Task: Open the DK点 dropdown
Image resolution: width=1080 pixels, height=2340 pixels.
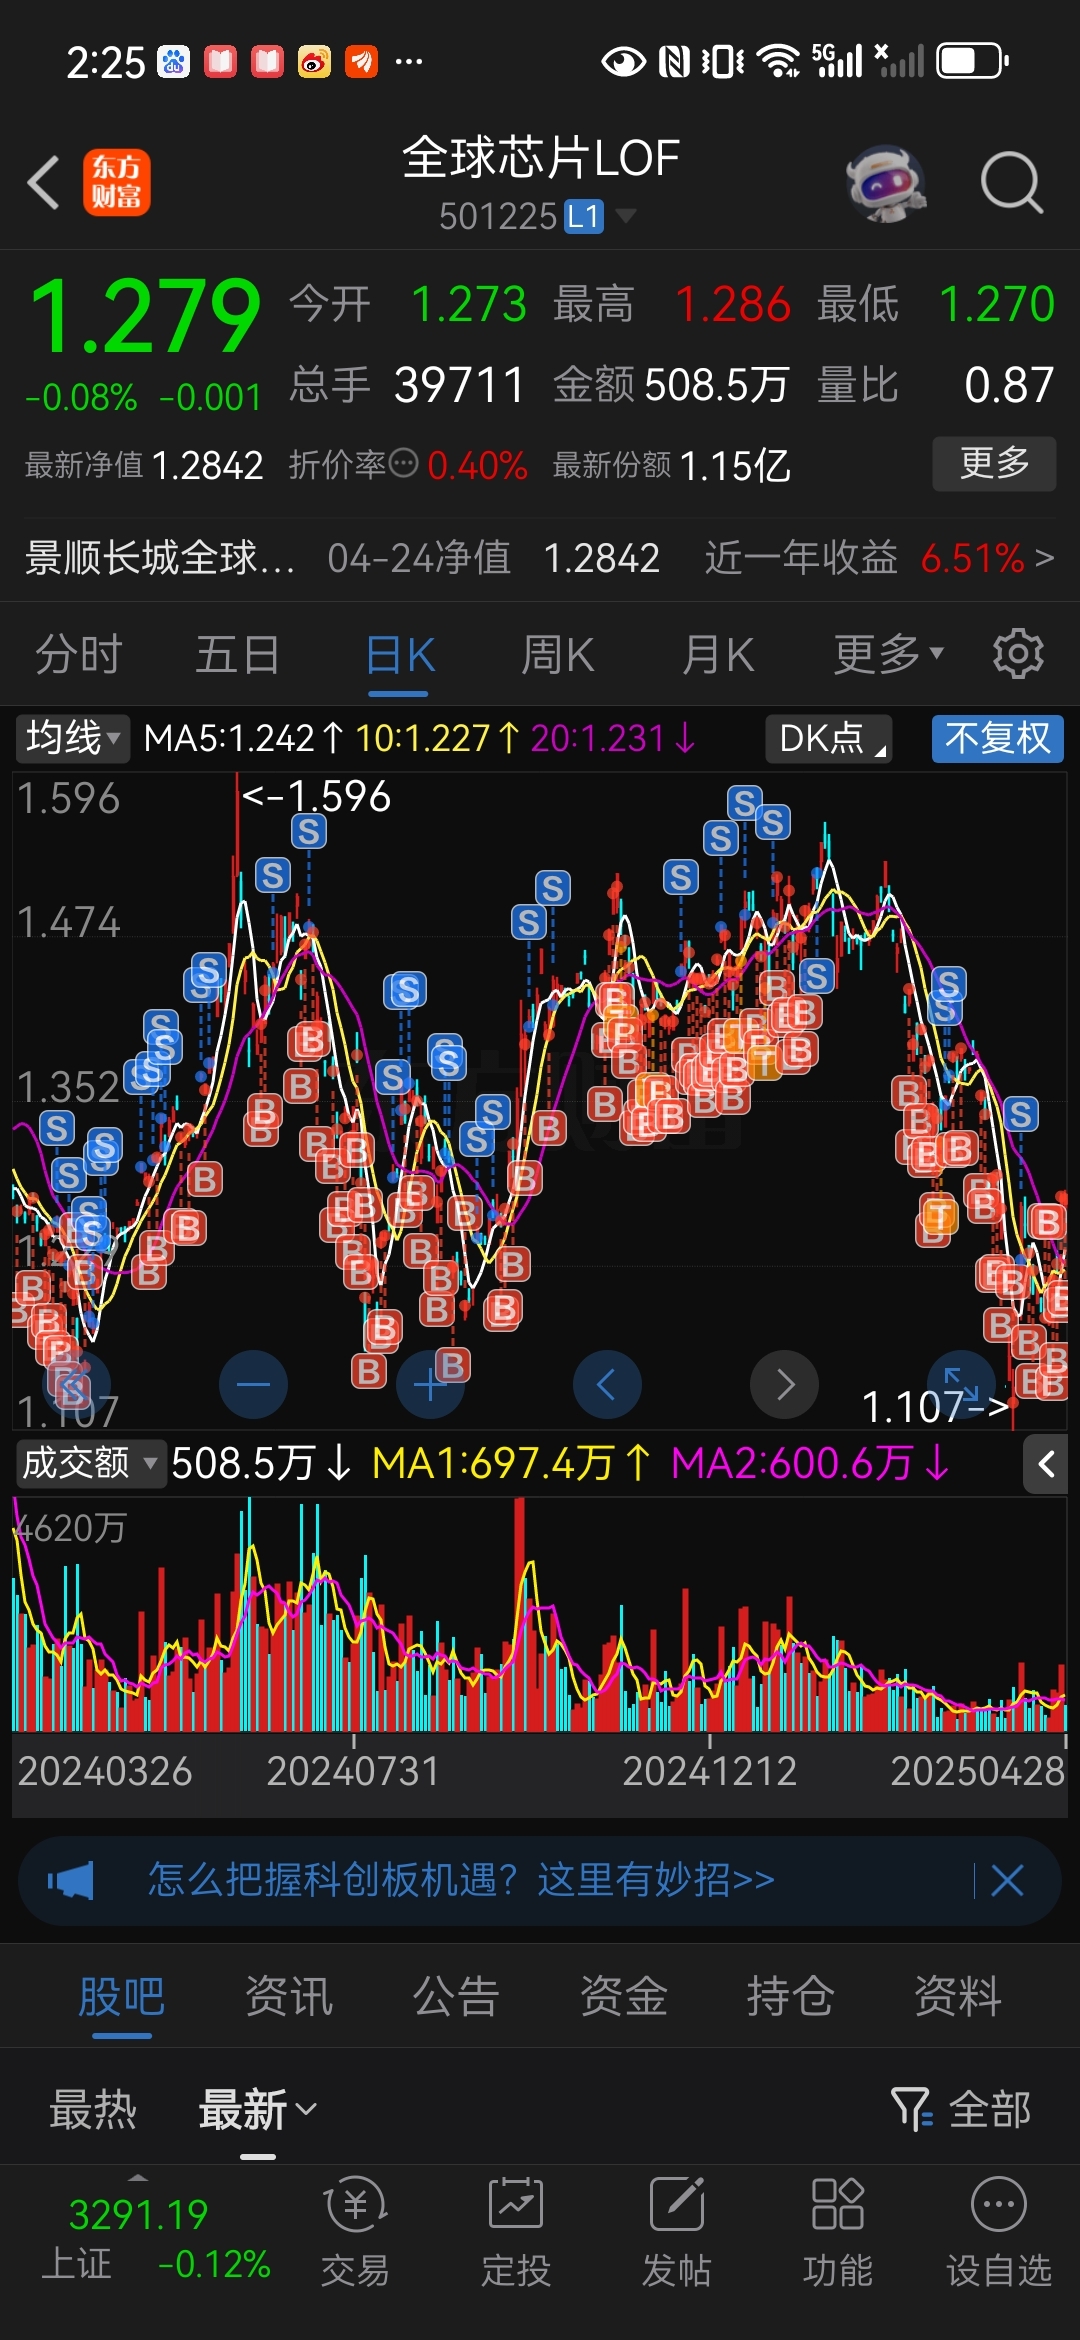Action: click(x=829, y=738)
